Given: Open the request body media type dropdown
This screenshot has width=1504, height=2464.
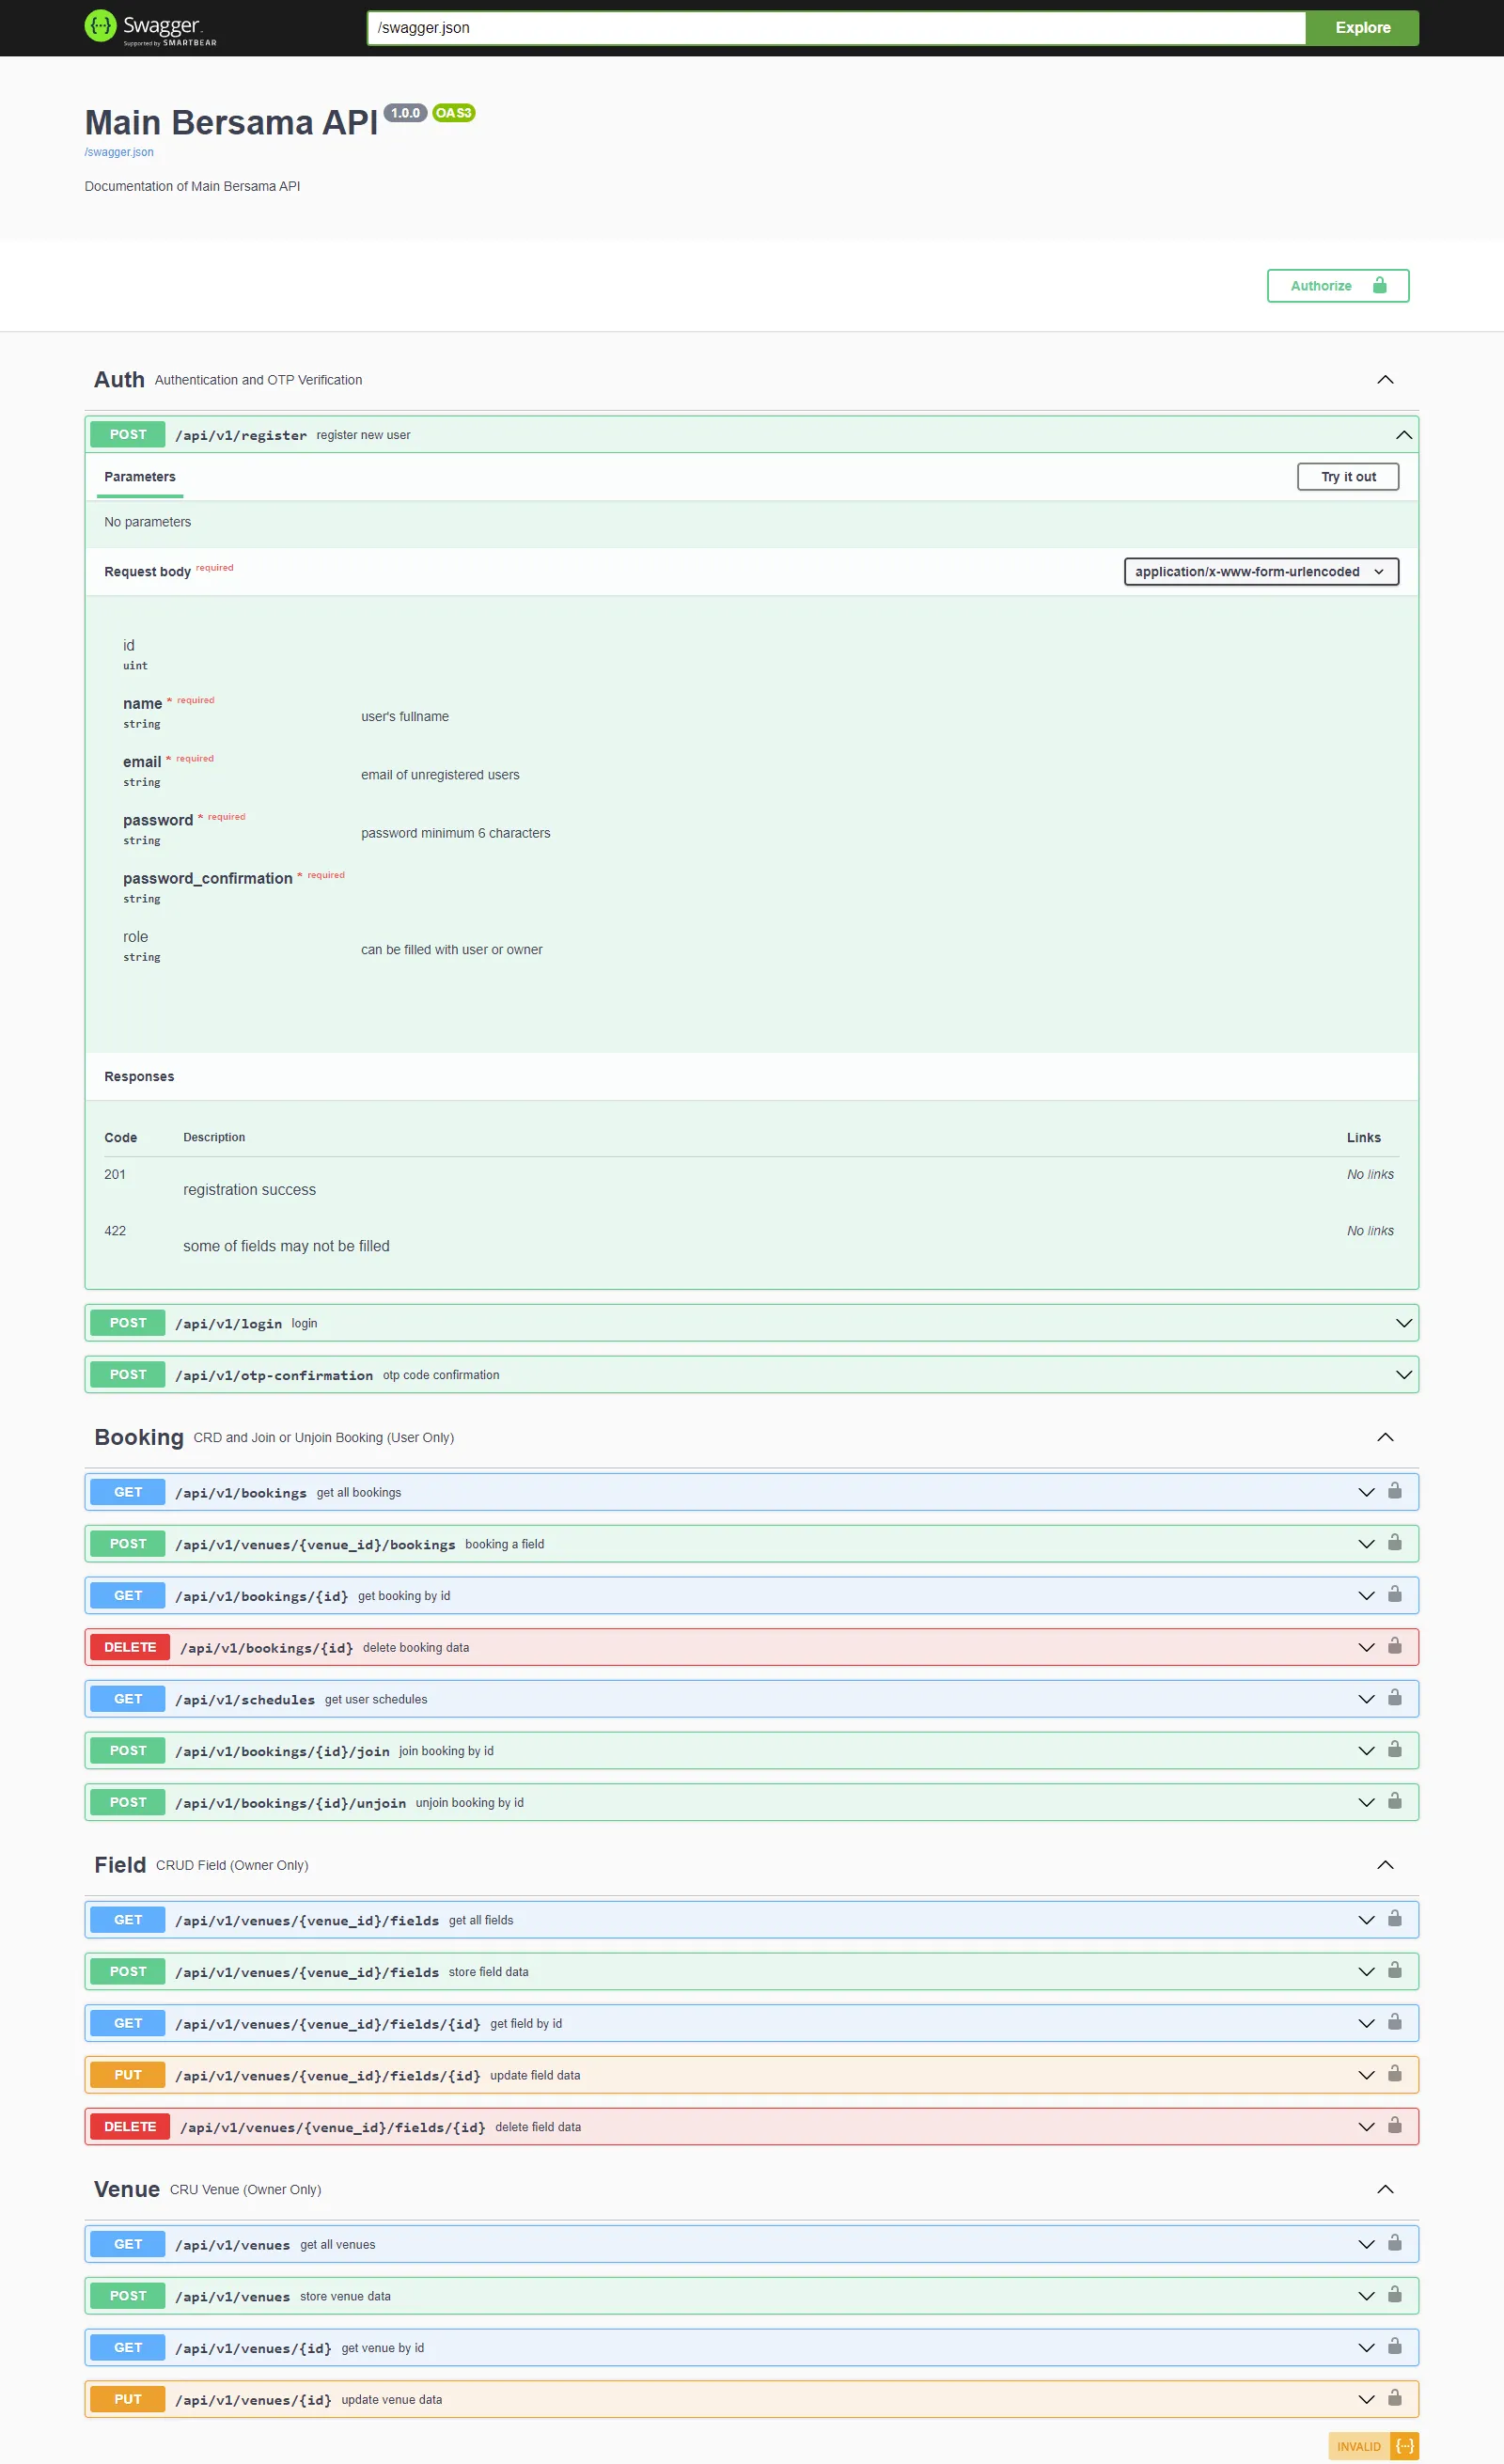Looking at the screenshot, I should coord(1261,571).
